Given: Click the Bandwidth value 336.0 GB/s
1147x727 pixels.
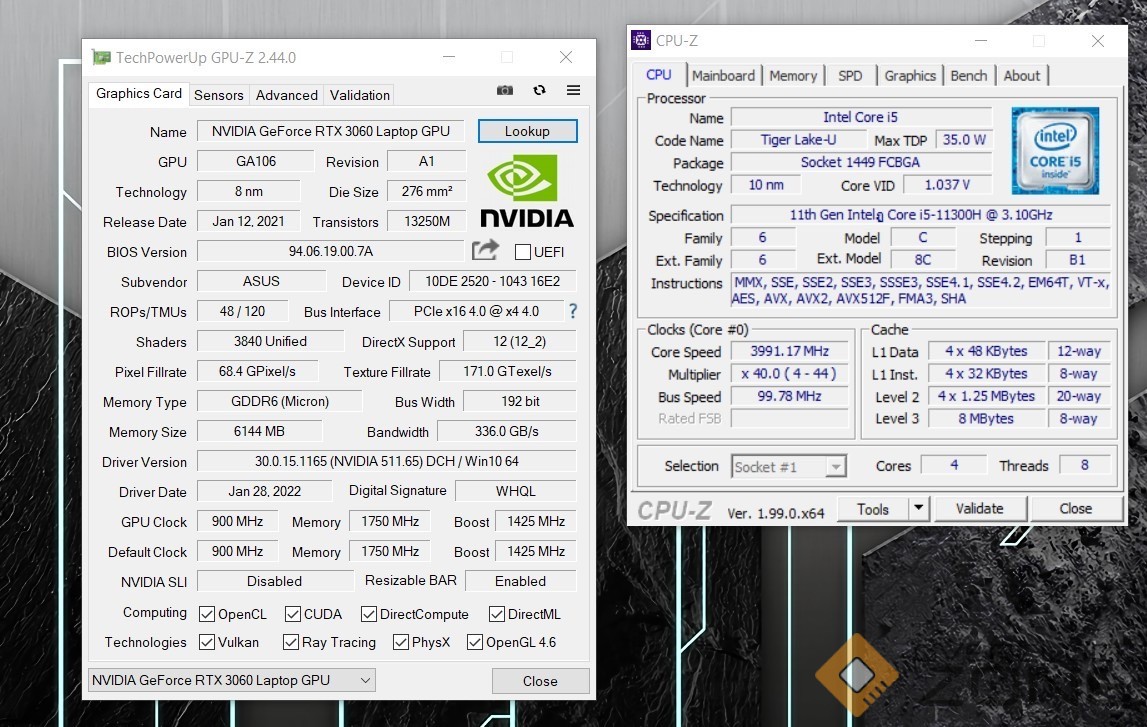Looking at the screenshot, I should pyautogui.click(x=507, y=432).
